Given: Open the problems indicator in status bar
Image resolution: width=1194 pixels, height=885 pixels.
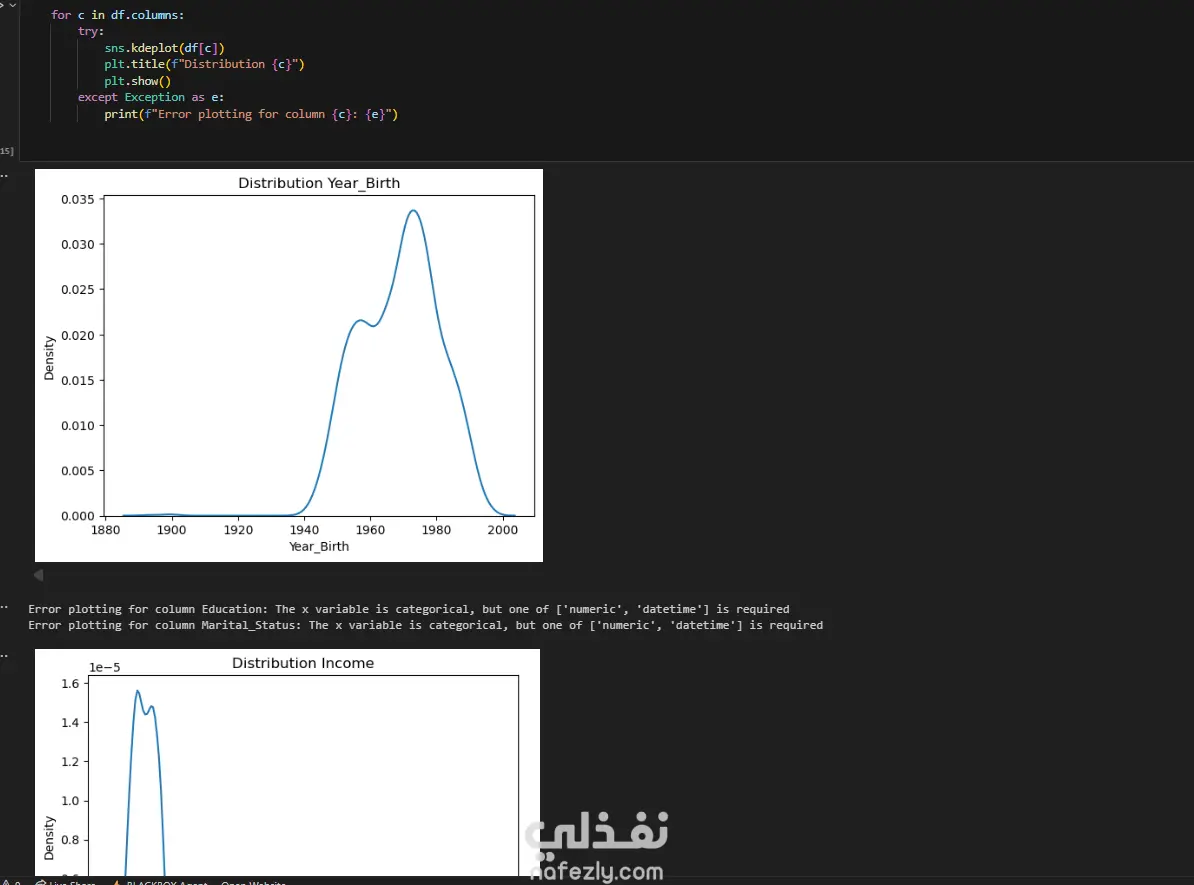Looking at the screenshot, I should (12, 882).
